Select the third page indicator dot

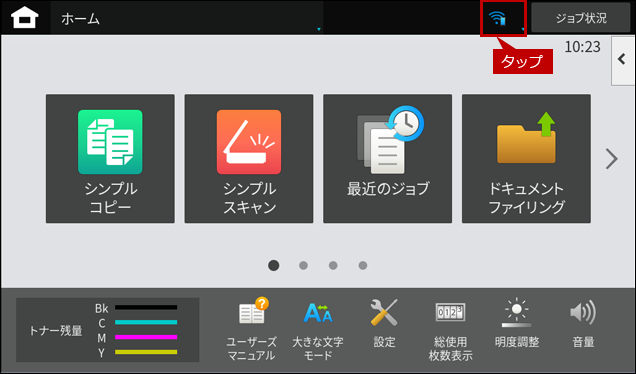(333, 265)
